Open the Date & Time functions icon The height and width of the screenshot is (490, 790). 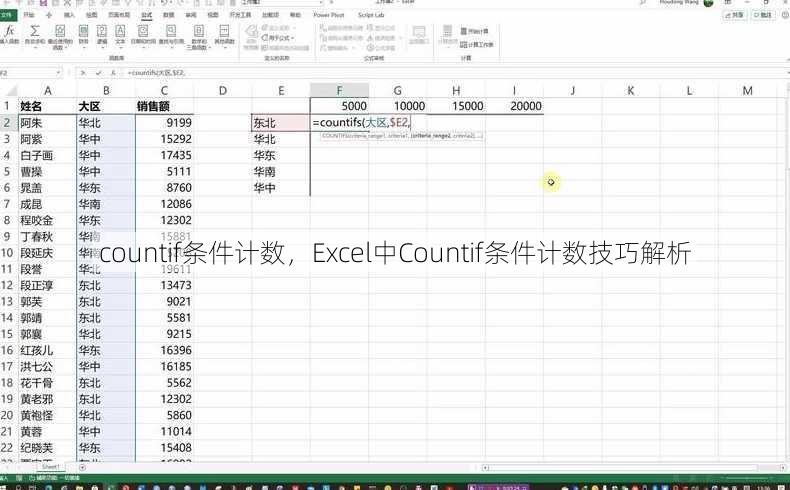point(143,33)
